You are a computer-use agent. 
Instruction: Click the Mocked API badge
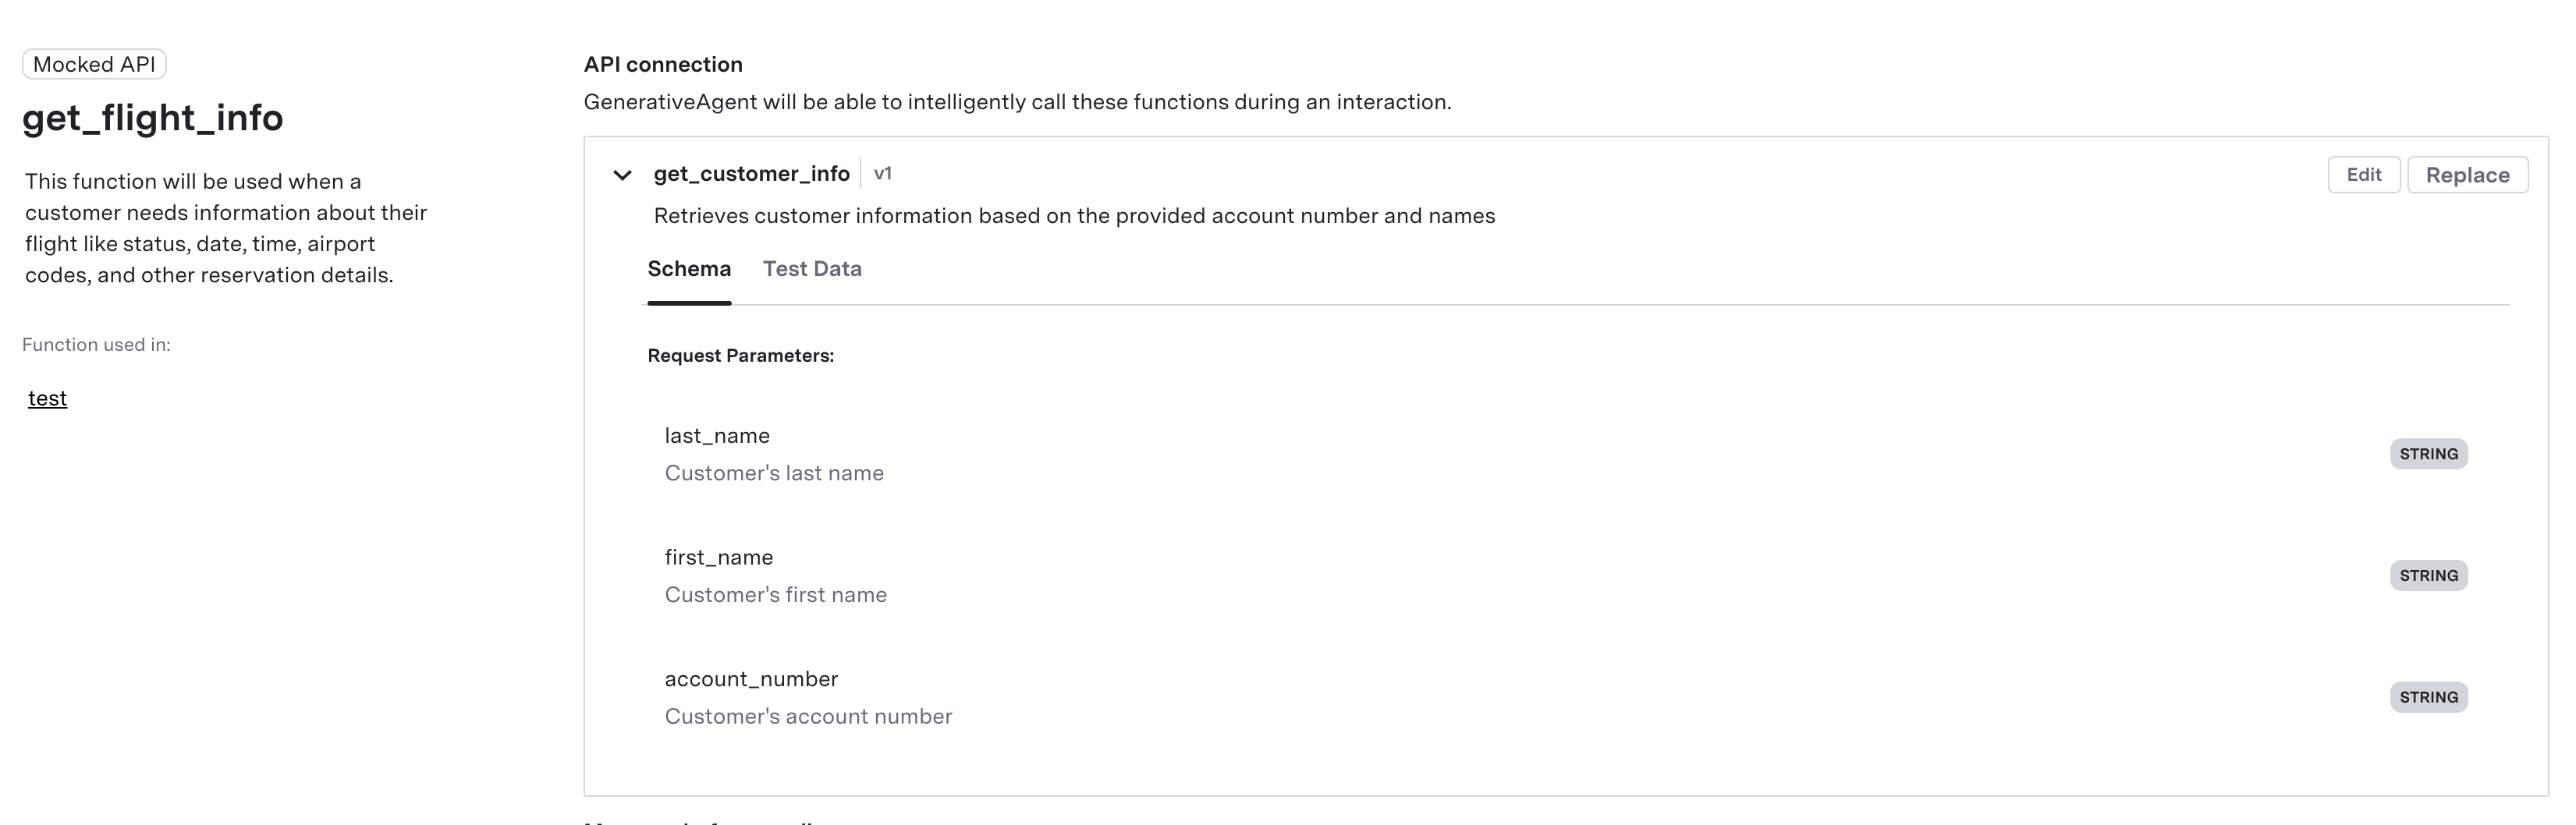point(94,65)
